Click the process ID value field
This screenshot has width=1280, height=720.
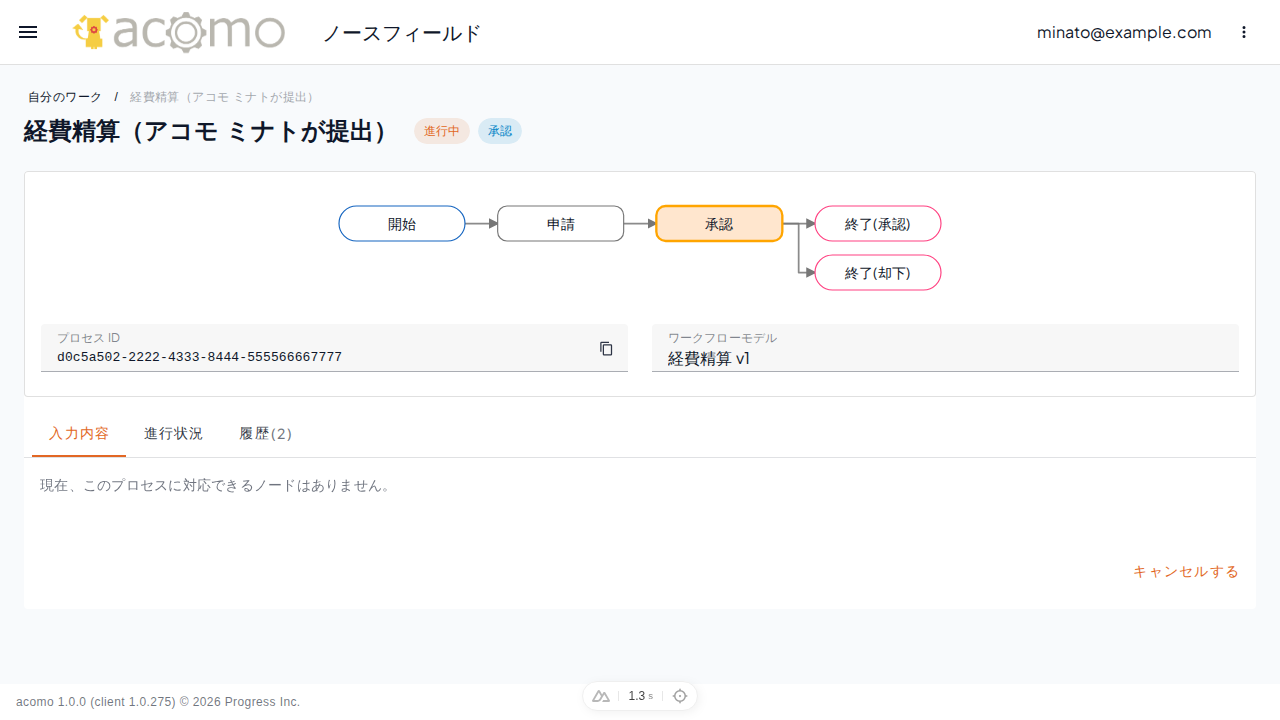[334, 348]
